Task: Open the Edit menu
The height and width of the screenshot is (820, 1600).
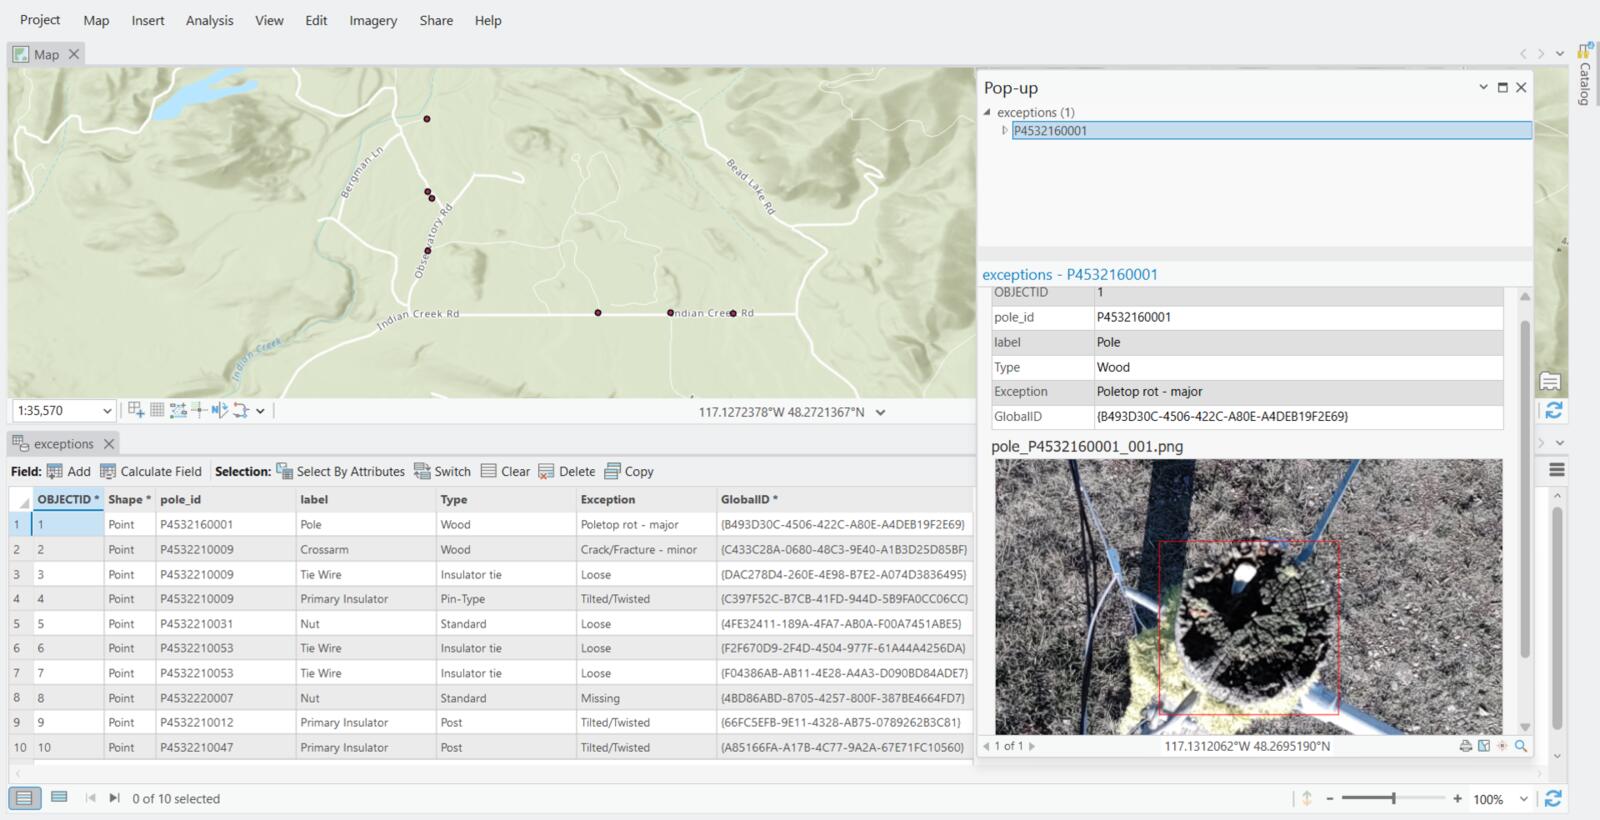Action: (x=316, y=20)
